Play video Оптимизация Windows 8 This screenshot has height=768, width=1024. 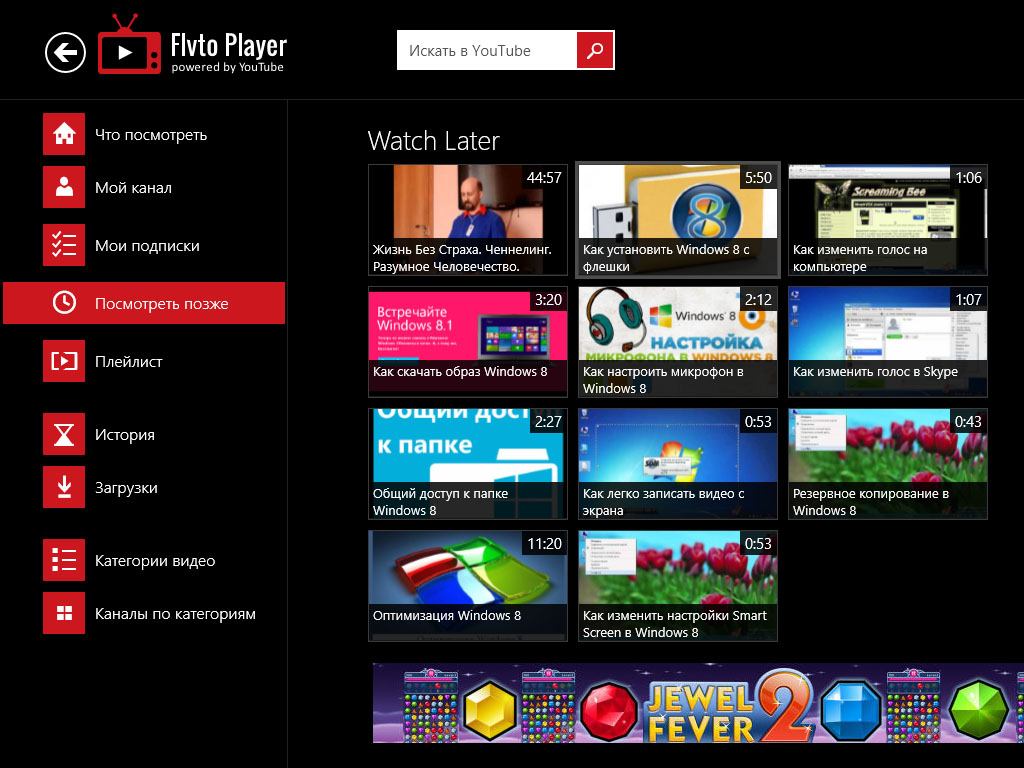(x=468, y=586)
